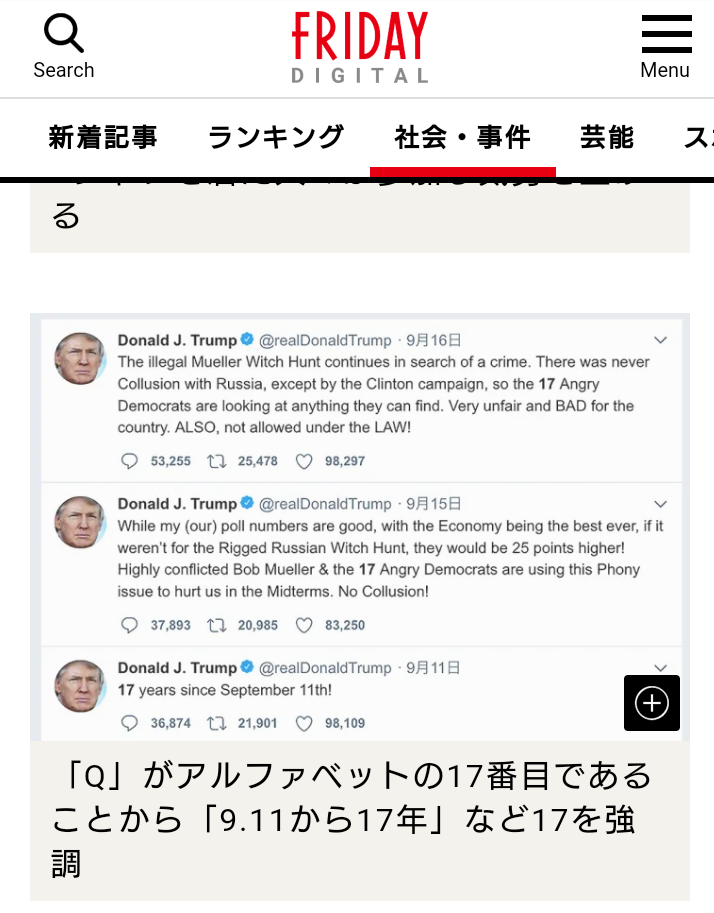Viewport: 714px width, 913px height.
Task: Expand chevron on the 9月11日 tweet
Action: 660,668
